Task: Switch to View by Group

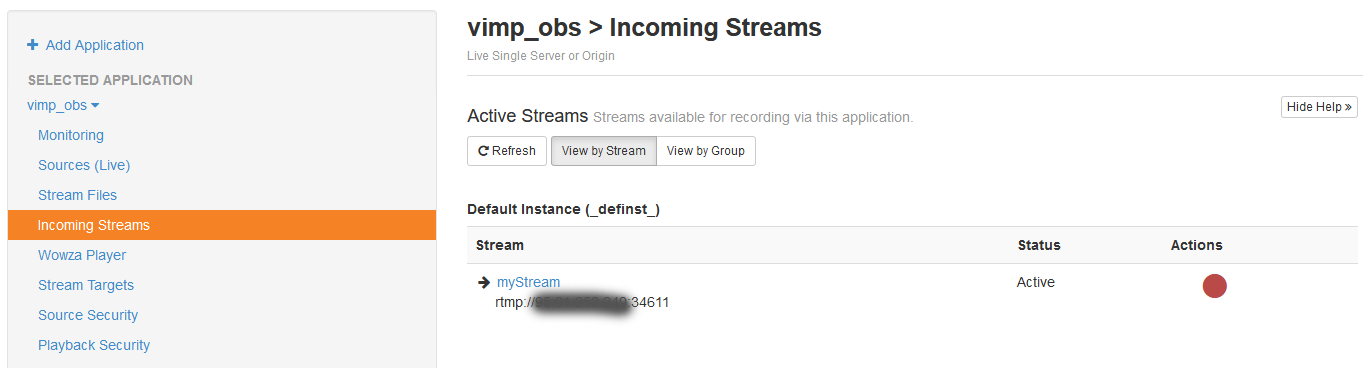Action: coord(706,151)
